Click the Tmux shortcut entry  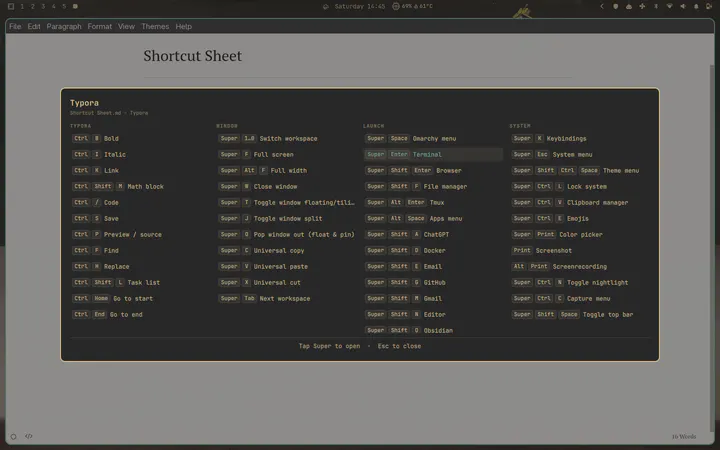tap(405, 202)
